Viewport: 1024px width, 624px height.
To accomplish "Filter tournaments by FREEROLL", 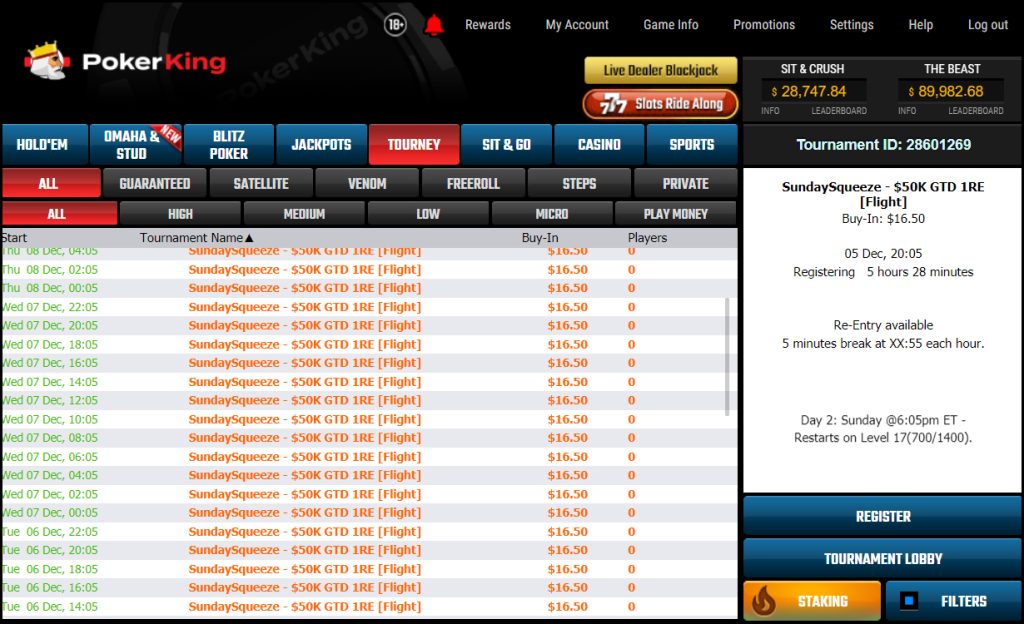I will point(473,183).
